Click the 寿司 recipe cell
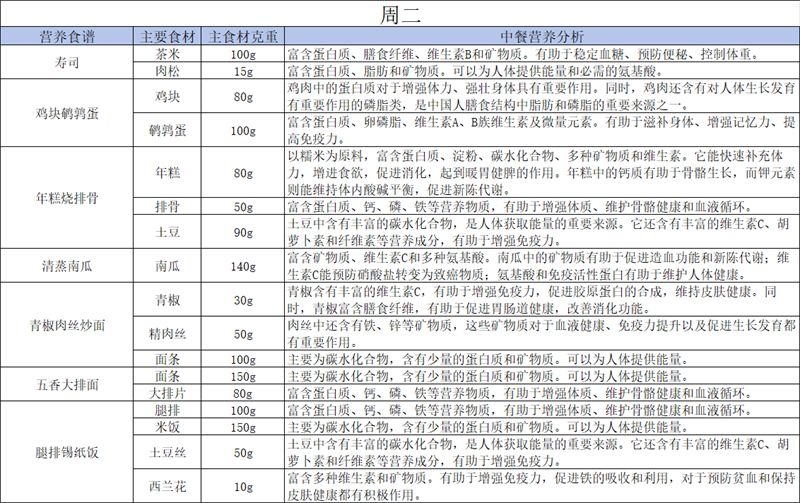Screen dimensions: 800x503 [x=67, y=62]
